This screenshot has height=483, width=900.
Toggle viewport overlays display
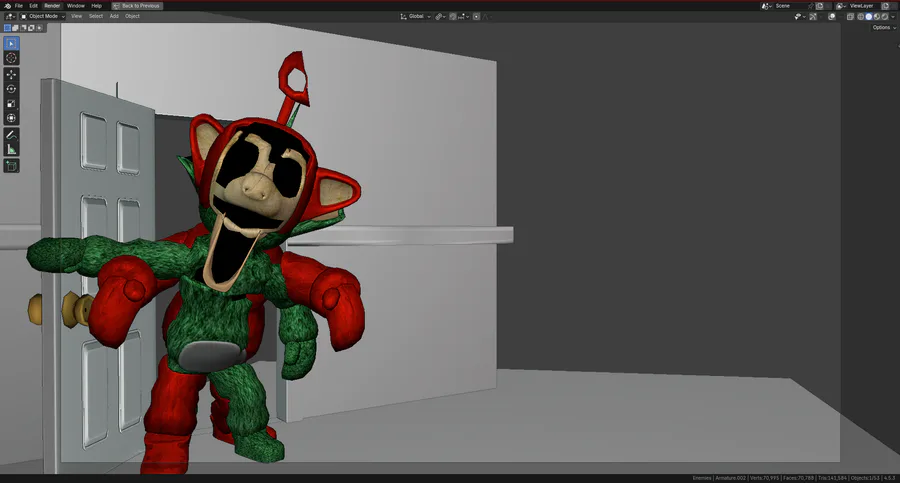click(832, 17)
